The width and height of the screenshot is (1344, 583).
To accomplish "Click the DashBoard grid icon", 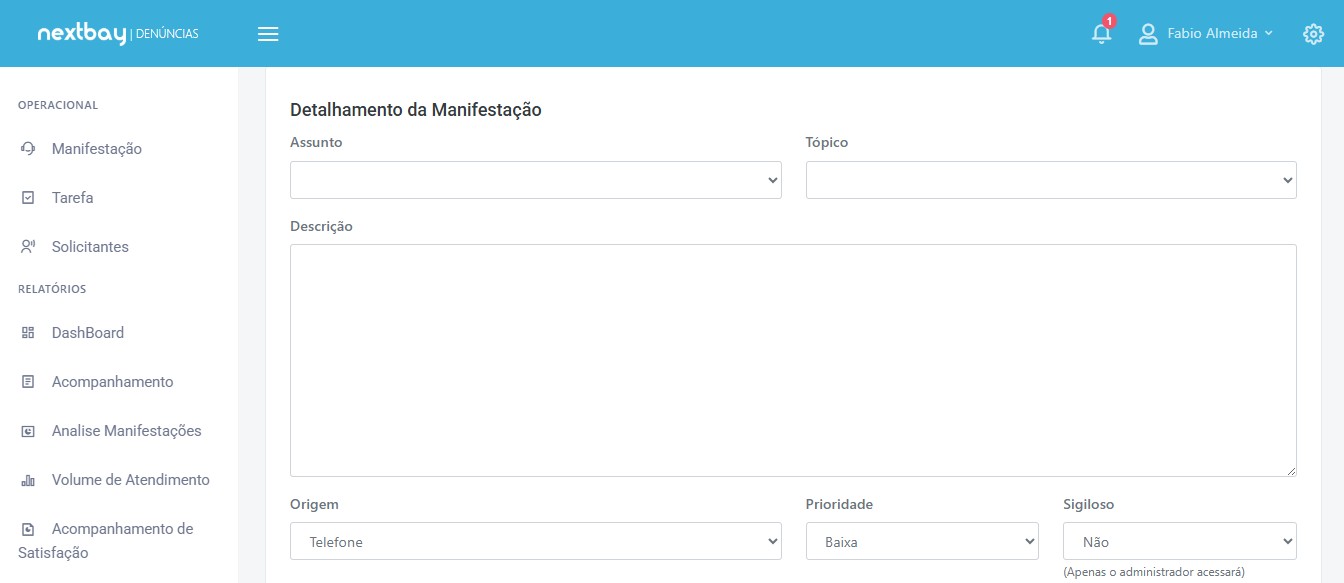I will point(28,333).
